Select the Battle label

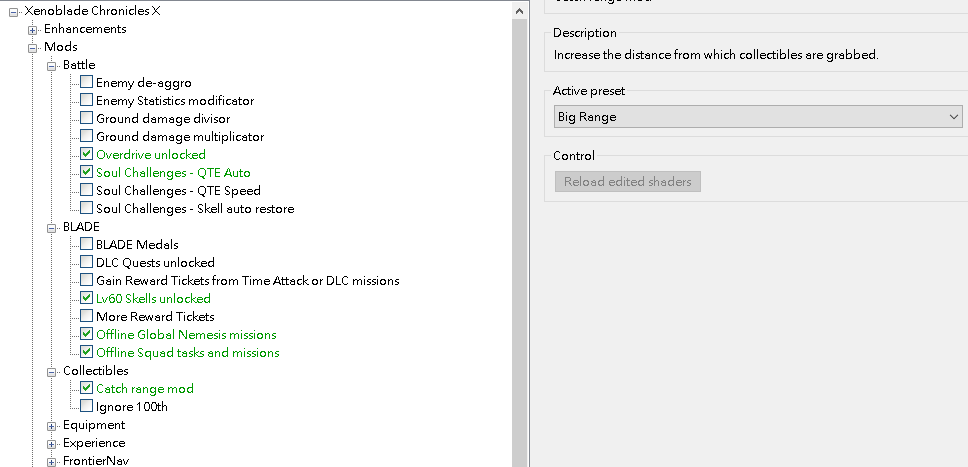pos(79,65)
